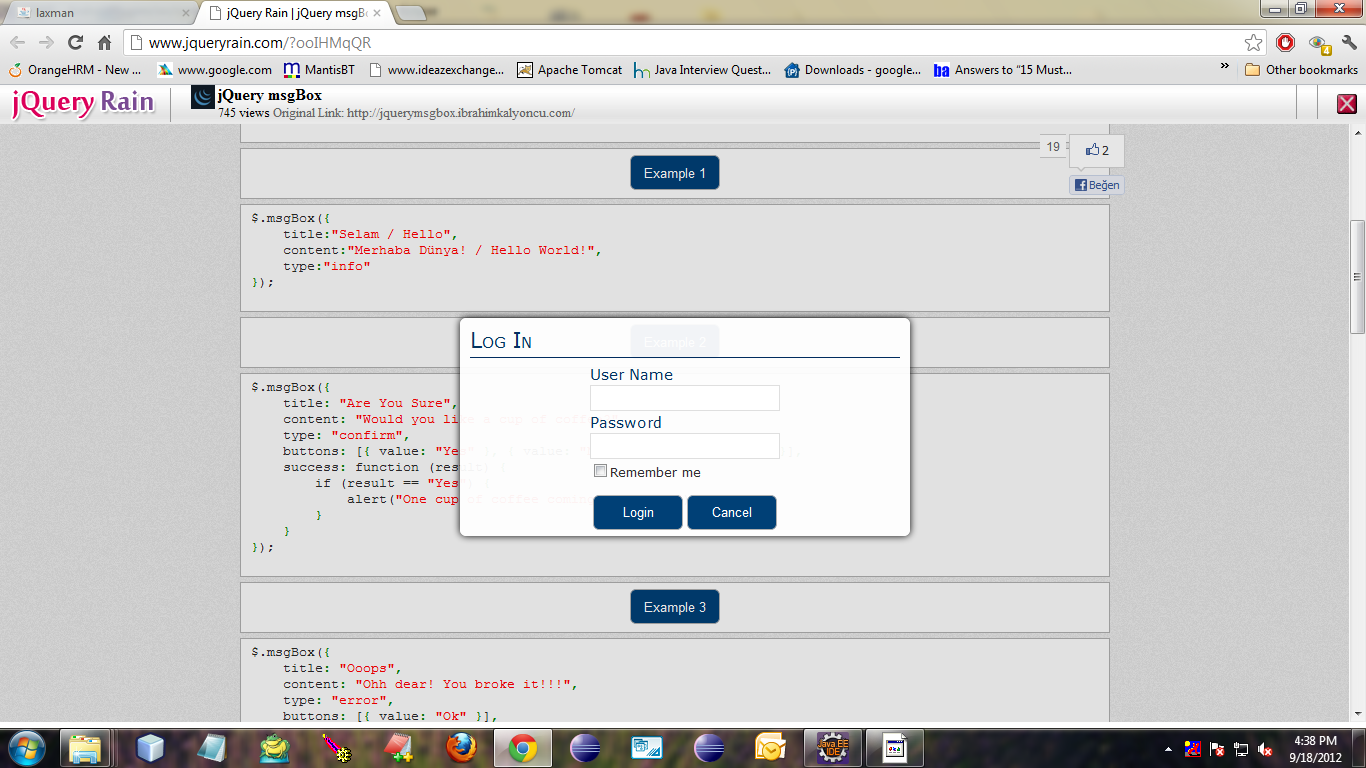The height and width of the screenshot is (768, 1366).
Task: Open Microsoft Outlook from the taskbar
Action: 770,748
